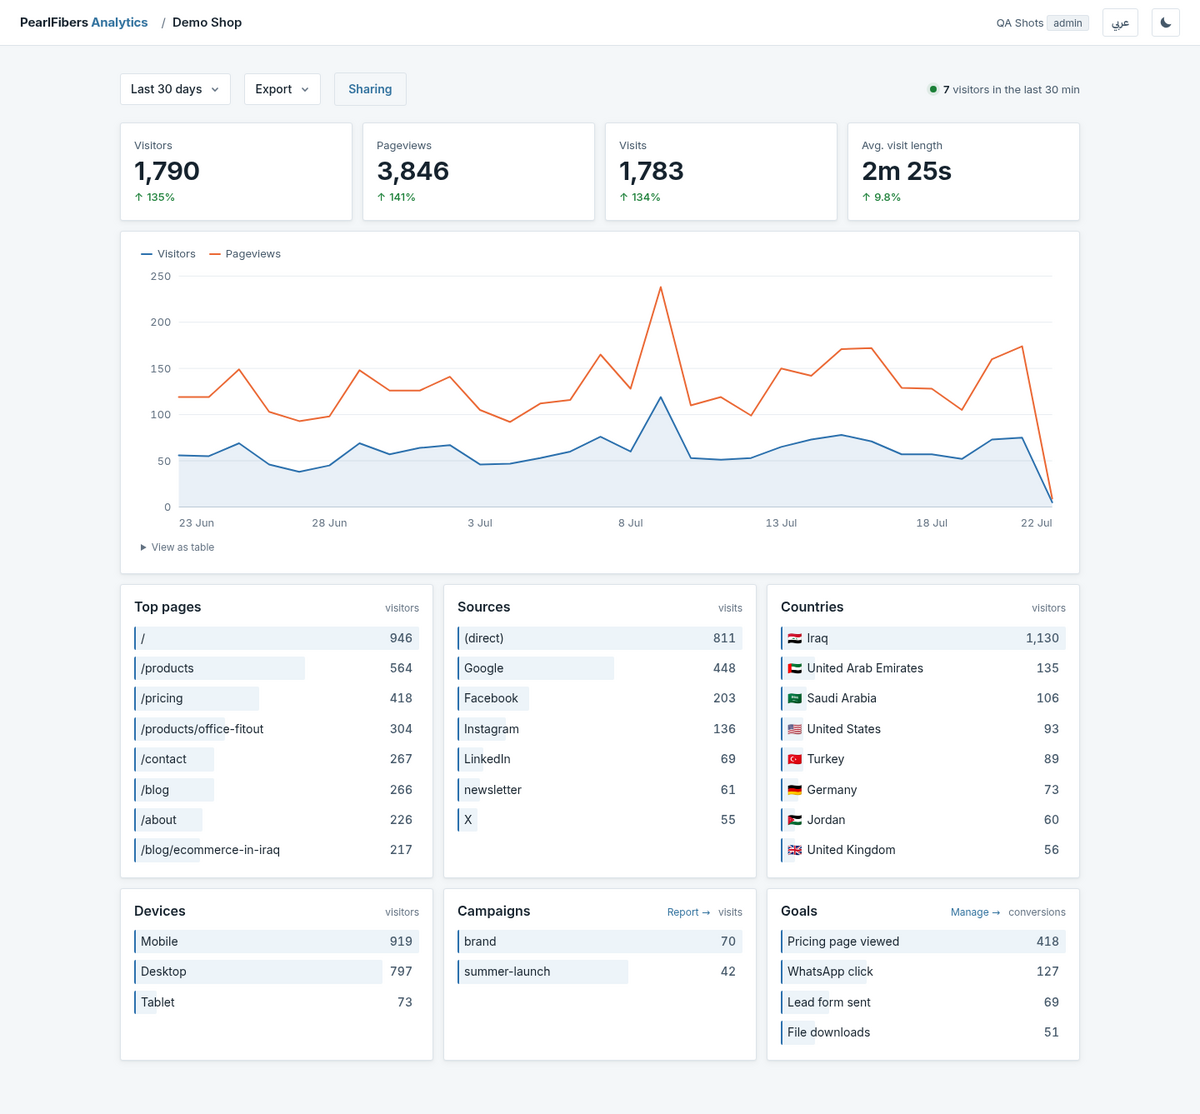
Task: Open the Campaigns Report link
Action: tap(688, 912)
